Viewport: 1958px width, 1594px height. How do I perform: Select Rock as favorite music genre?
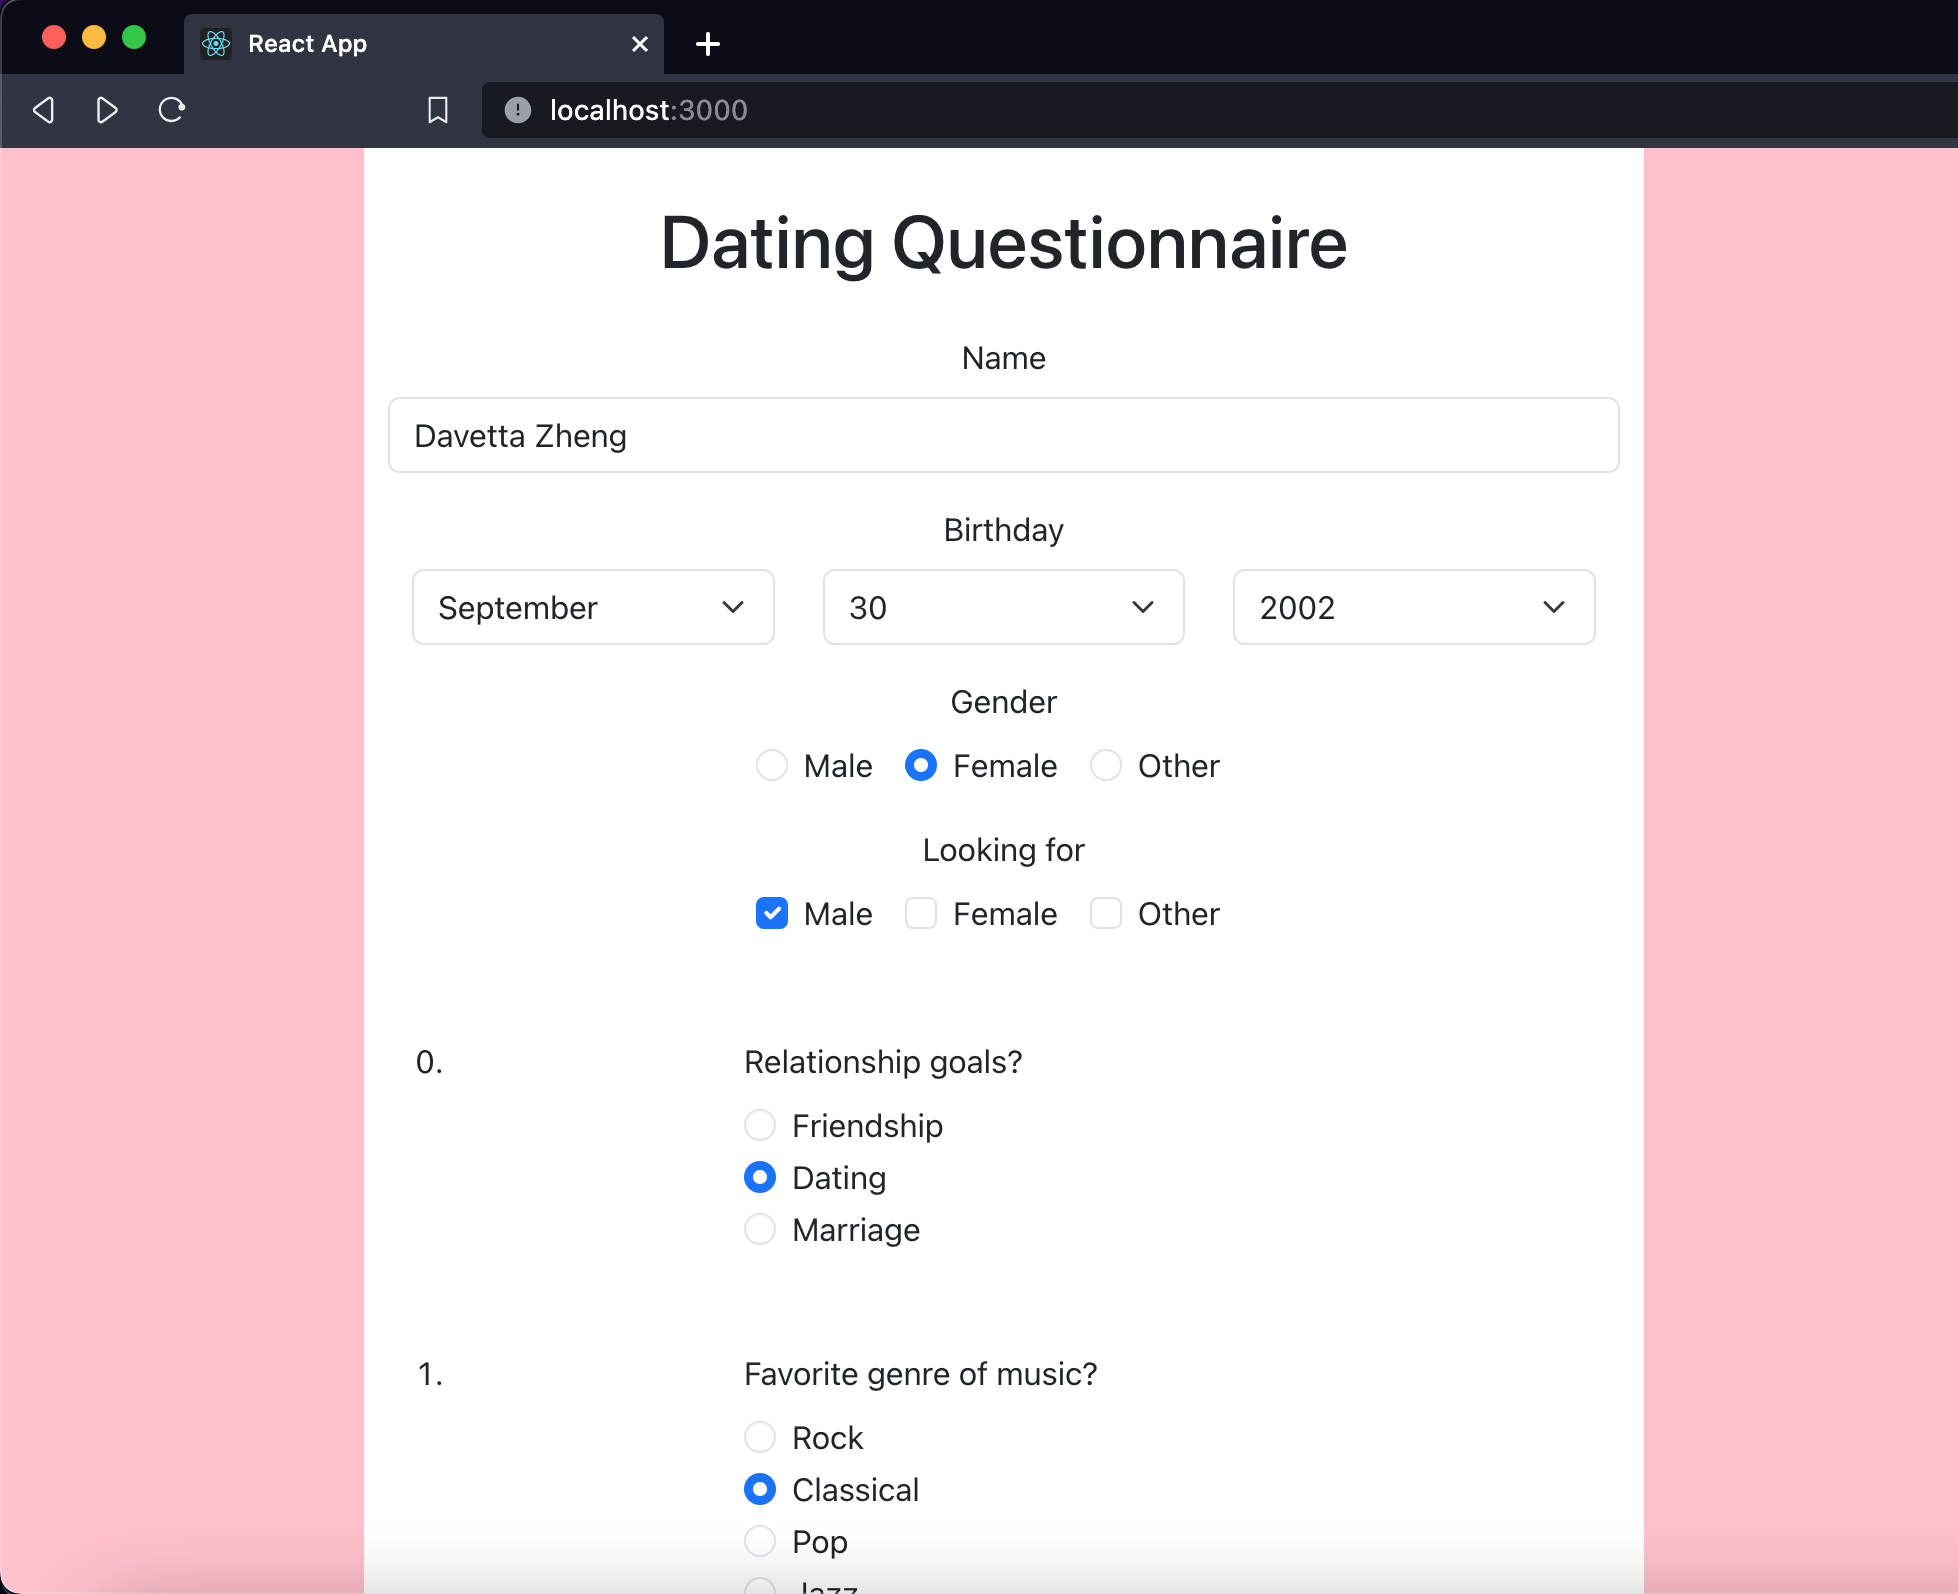tap(759, 1437)
